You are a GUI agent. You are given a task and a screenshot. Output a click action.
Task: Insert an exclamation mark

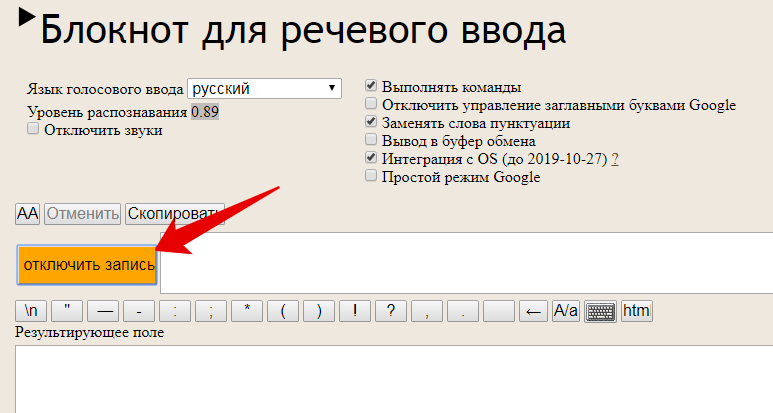pyautogui.click(x=355, y=311)
